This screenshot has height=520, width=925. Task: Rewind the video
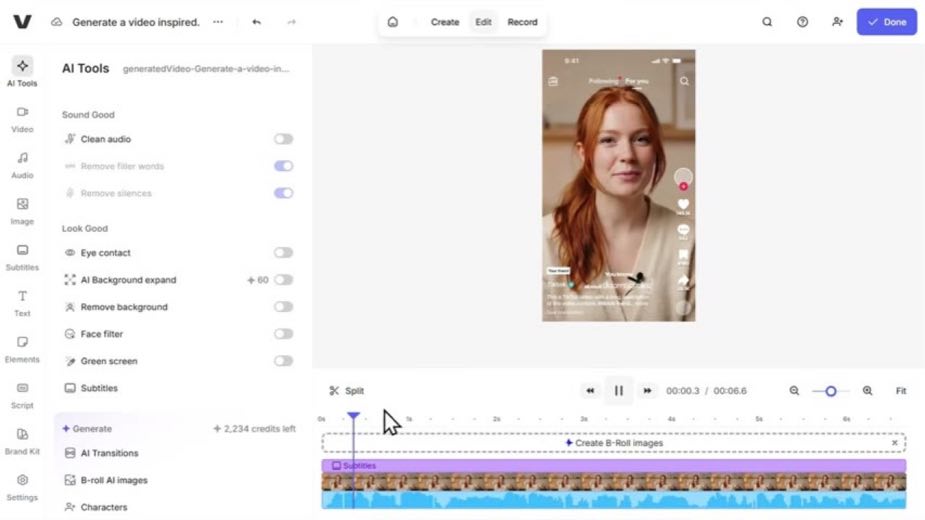tap(590, 391)
